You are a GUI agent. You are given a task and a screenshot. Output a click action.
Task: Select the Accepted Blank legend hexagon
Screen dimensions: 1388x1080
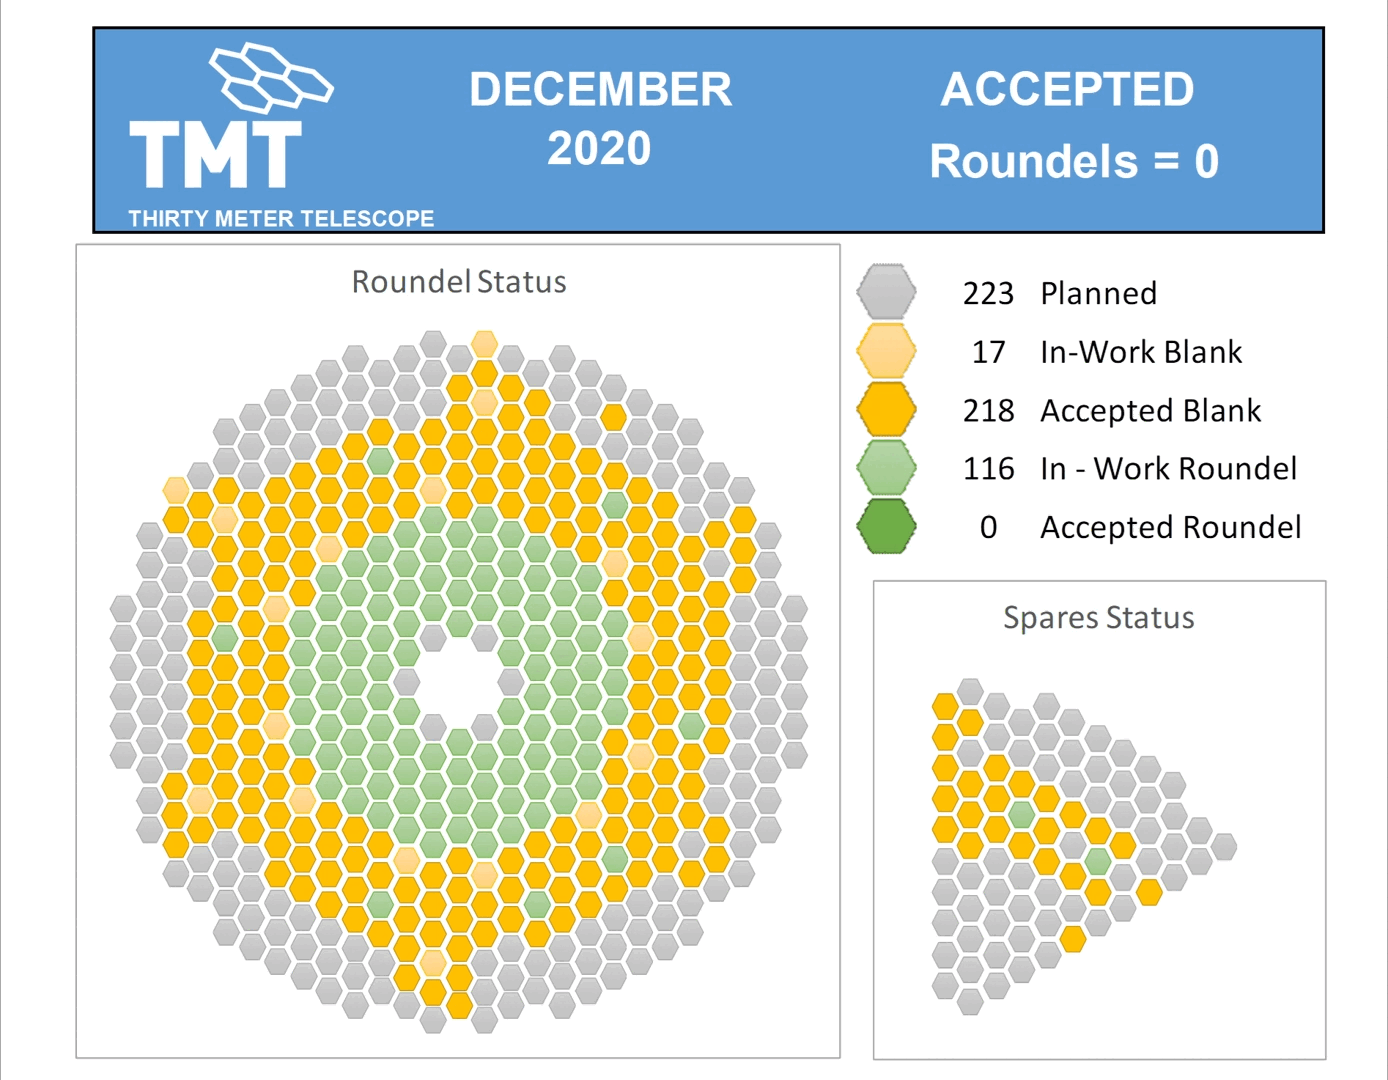[x=886, y=410]
